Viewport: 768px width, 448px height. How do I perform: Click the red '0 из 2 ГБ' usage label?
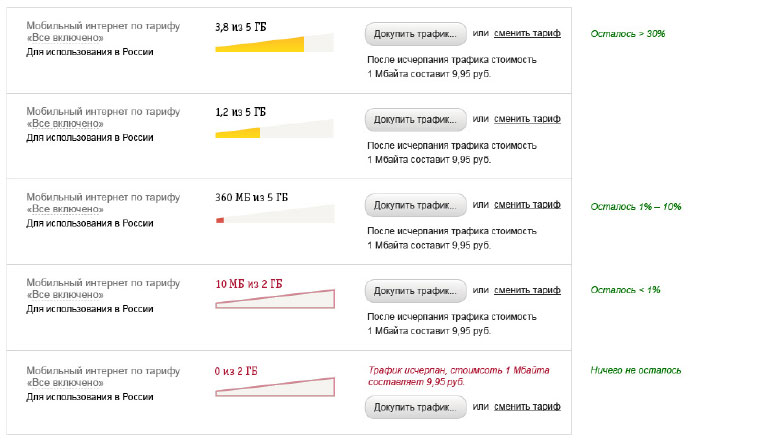point(242,371)
